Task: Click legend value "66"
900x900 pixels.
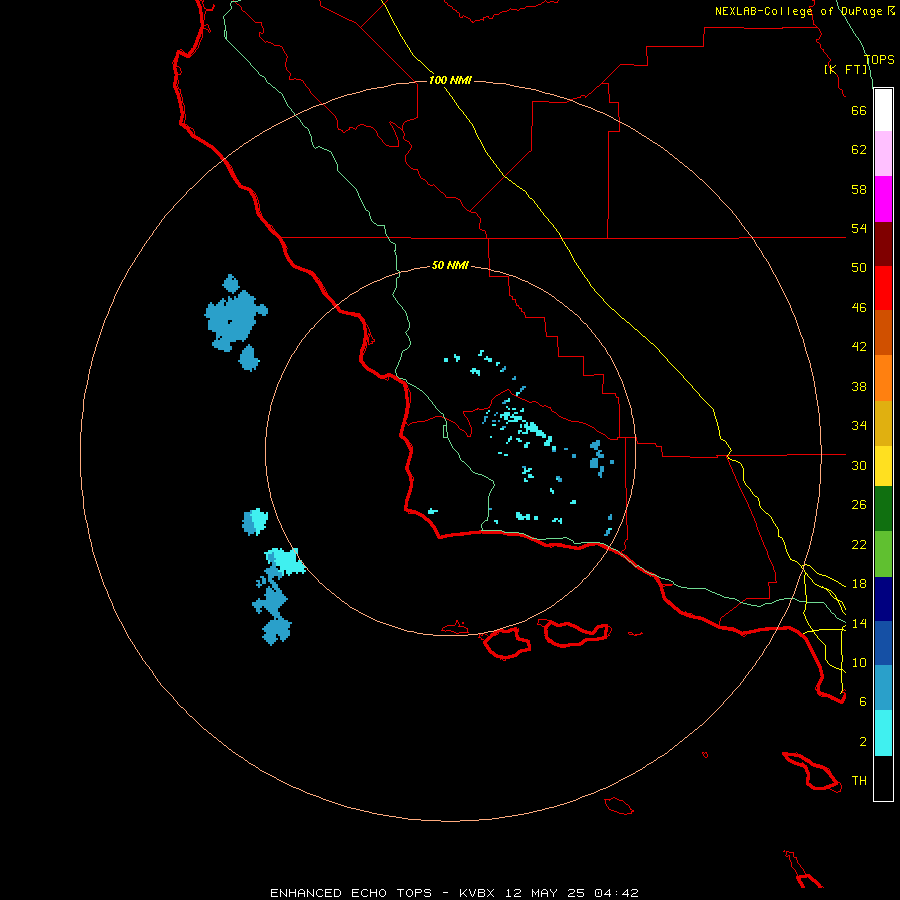Action: click(x=859, y=110)
